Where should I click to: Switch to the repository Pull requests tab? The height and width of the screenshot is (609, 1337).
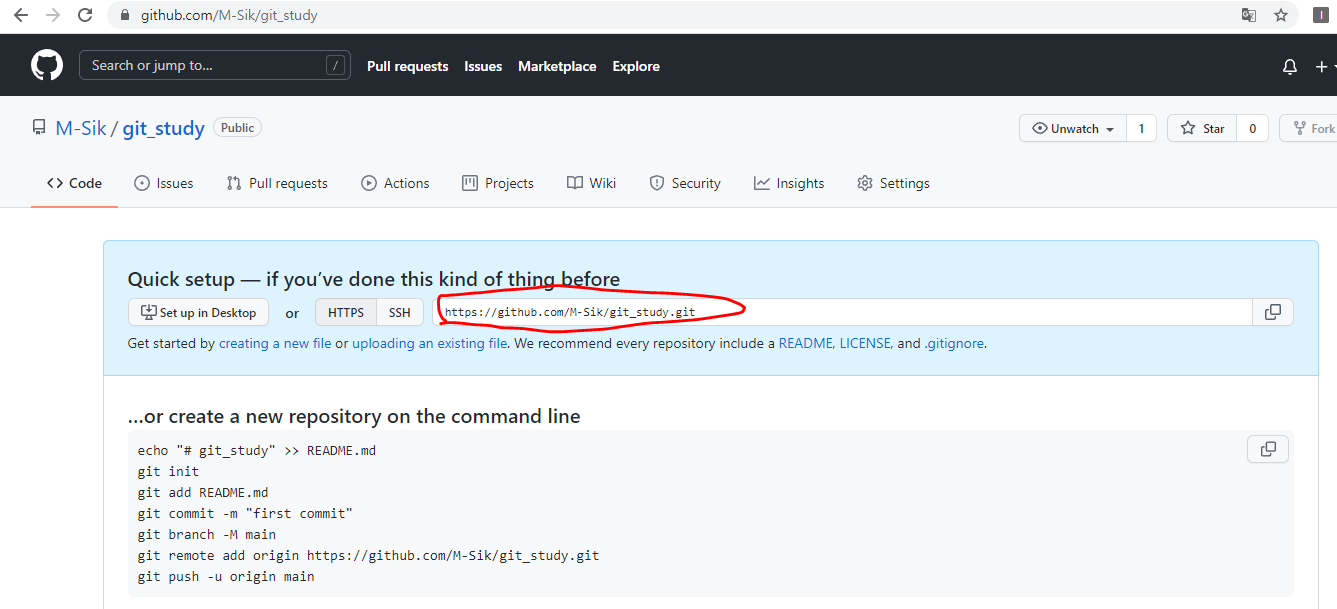277,183
